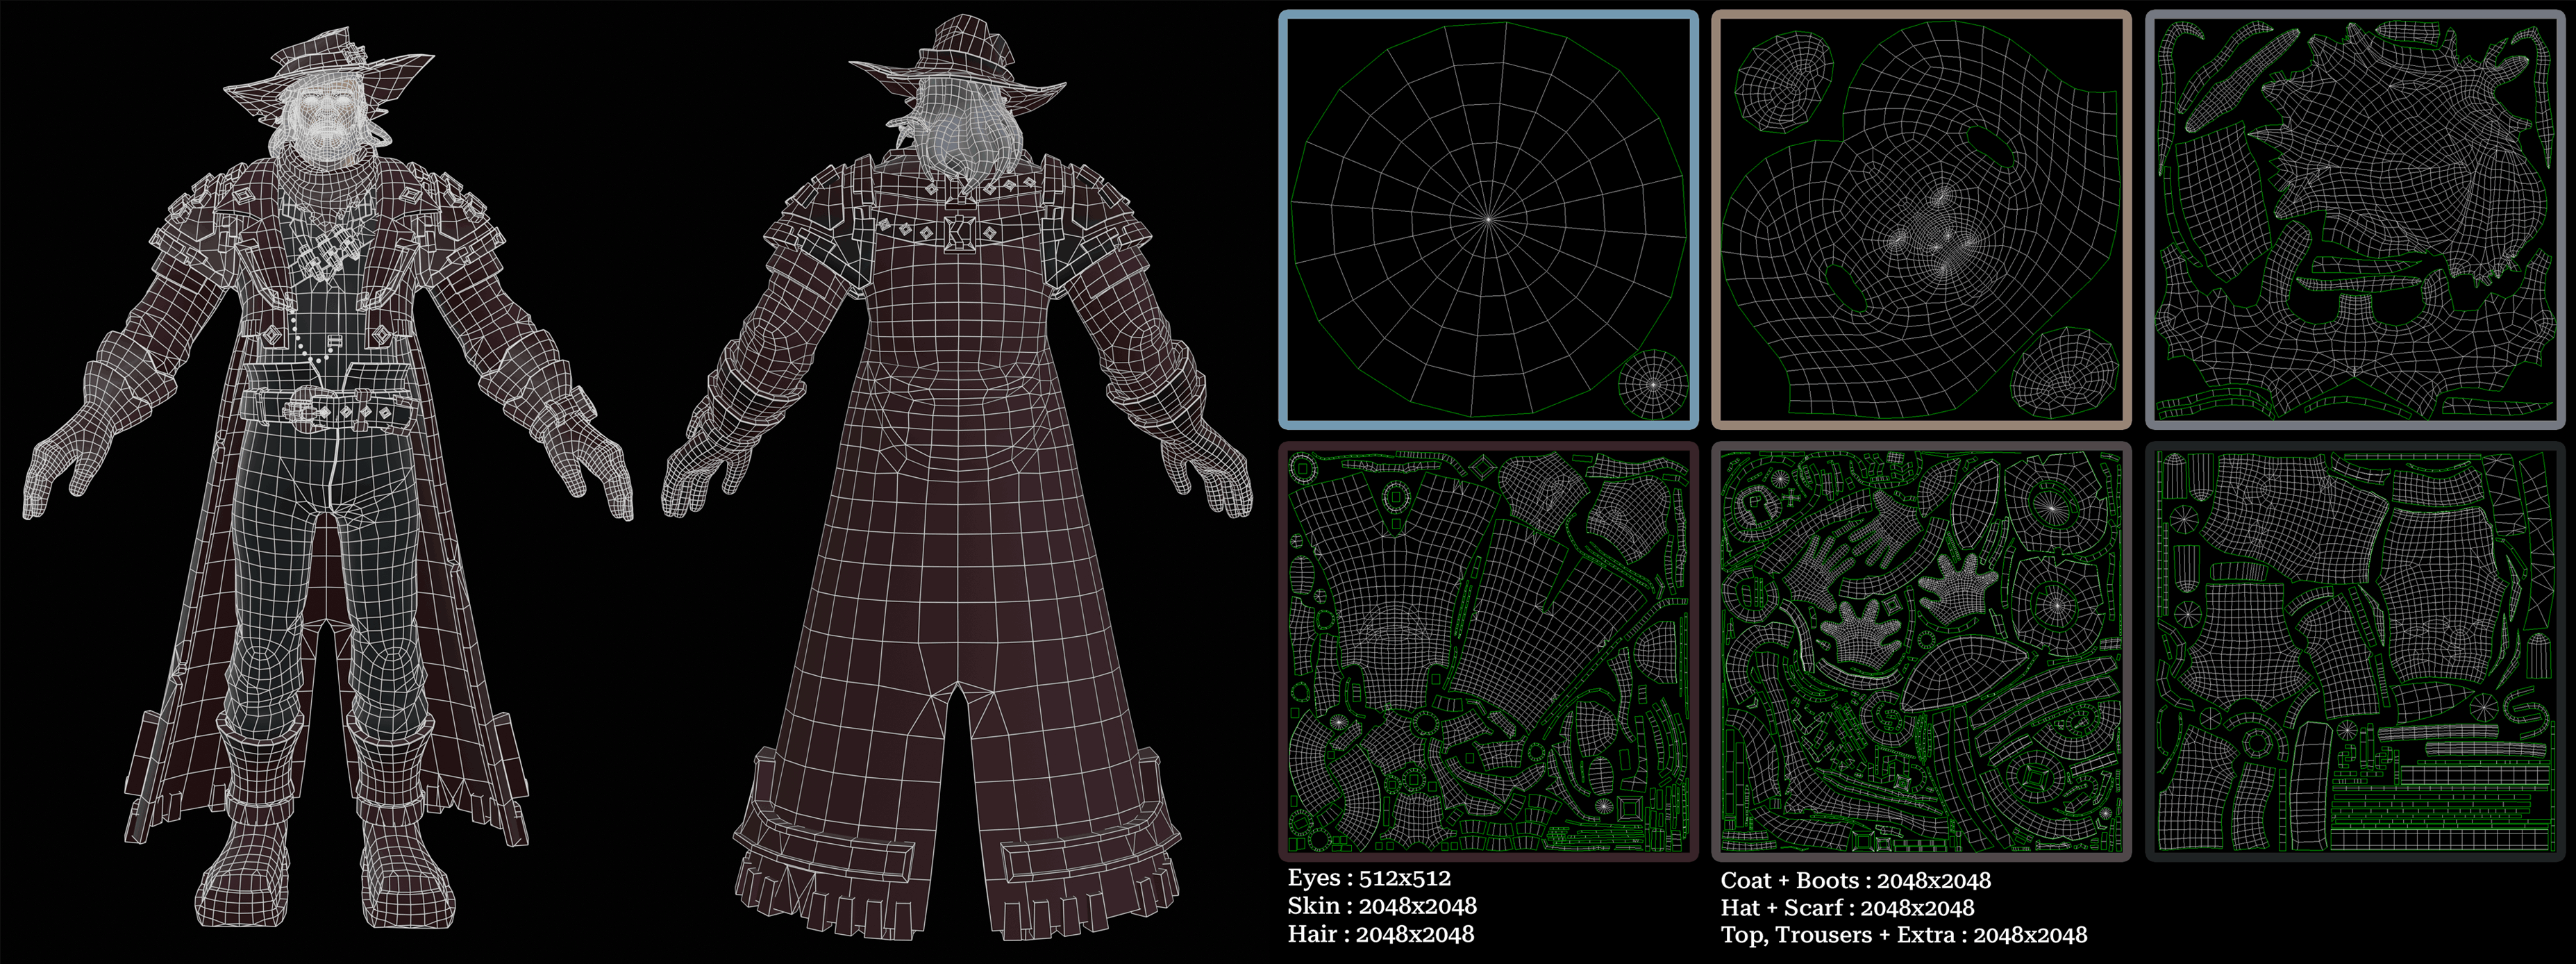The image size is (2576, 964).
Task: Click the 'Eyes : 512x512' label
Action: coord(1369,878)
